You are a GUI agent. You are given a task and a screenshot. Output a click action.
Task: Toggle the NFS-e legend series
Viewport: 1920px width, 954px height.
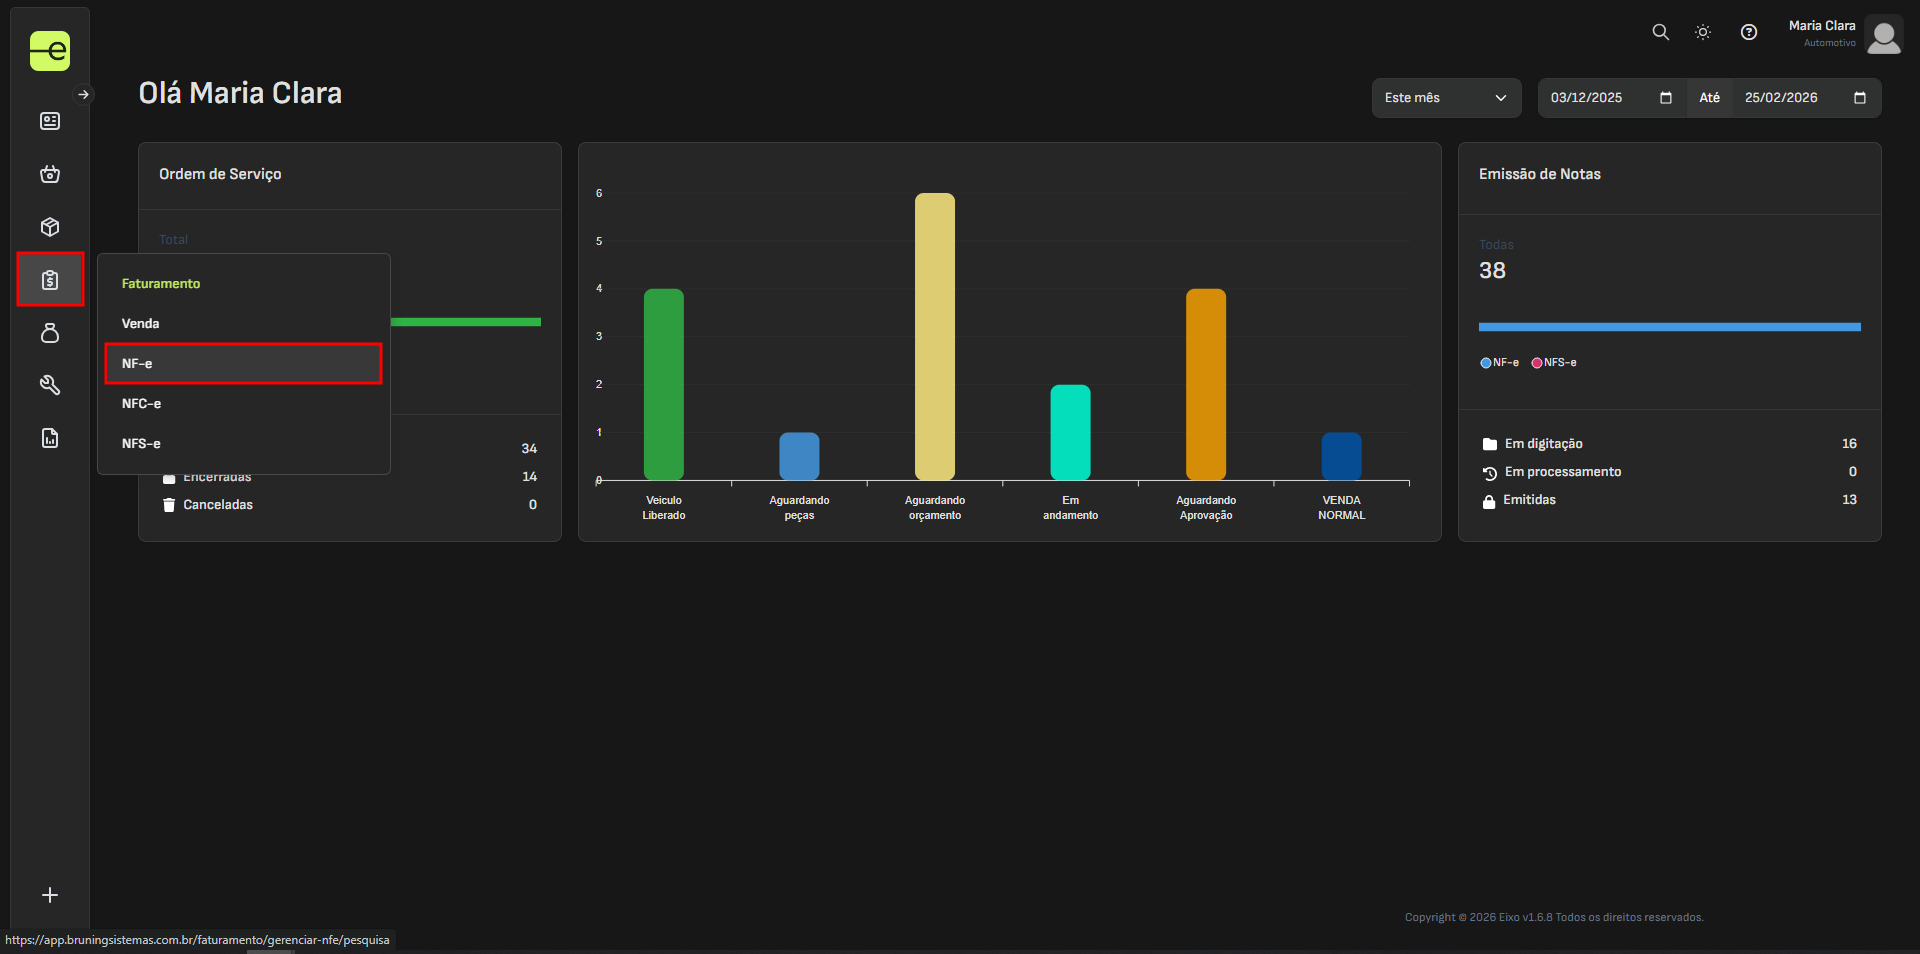(1553, 363)
